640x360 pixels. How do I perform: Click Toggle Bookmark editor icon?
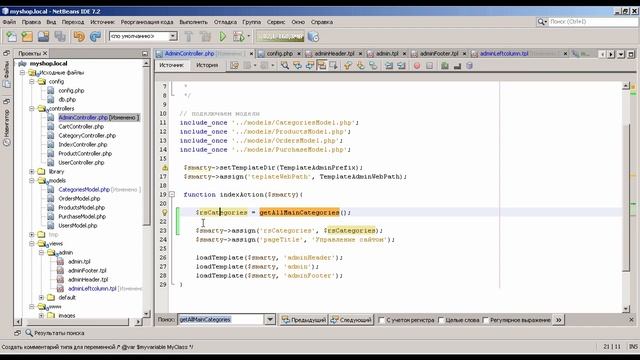(373, 65)
